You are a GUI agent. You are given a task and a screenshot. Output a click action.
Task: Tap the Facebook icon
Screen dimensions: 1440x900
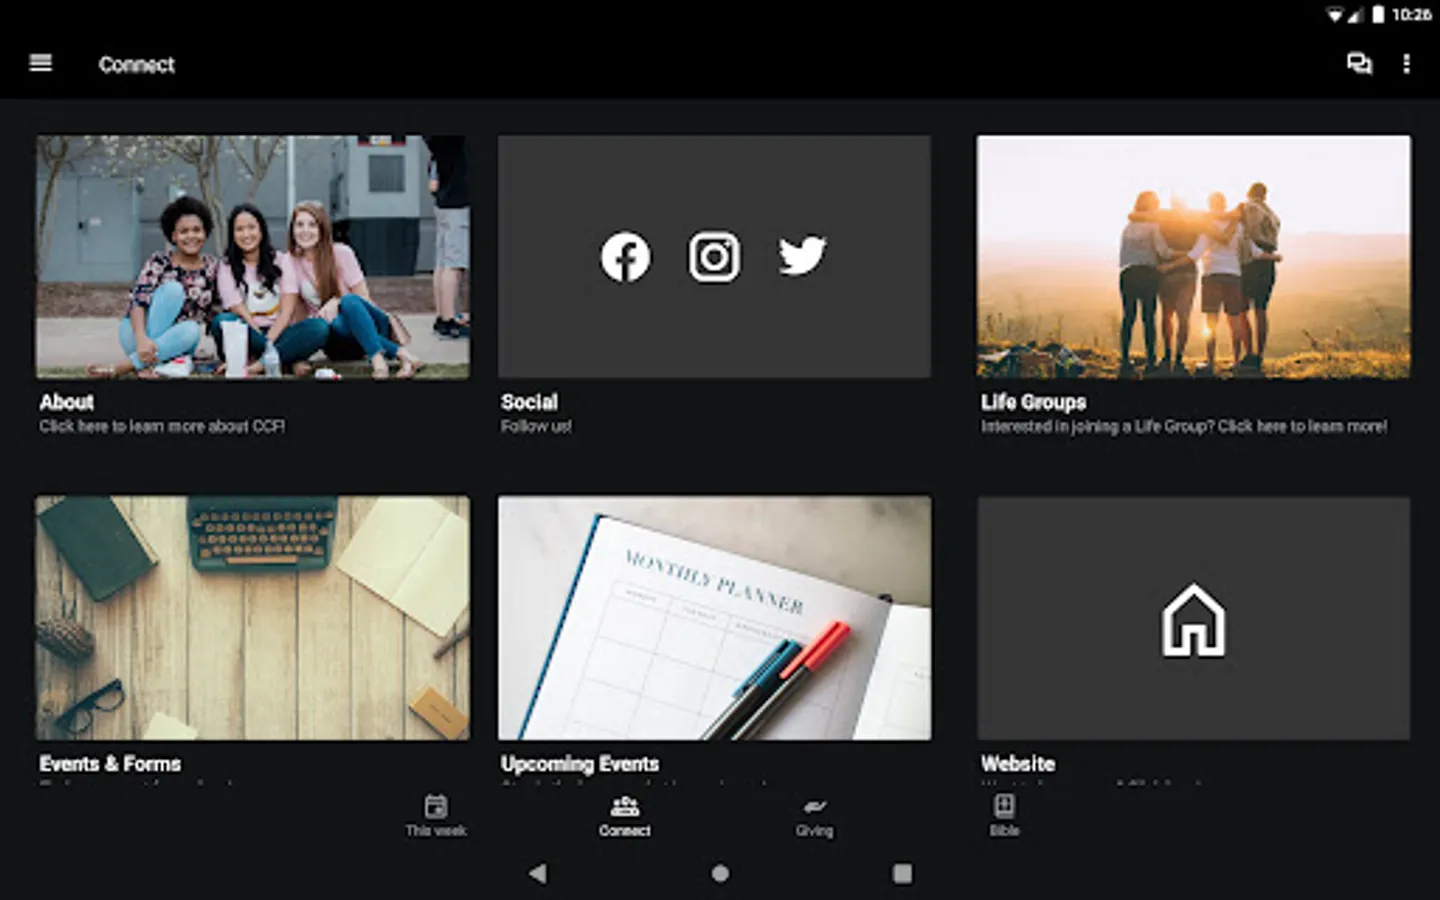(625, 257)
